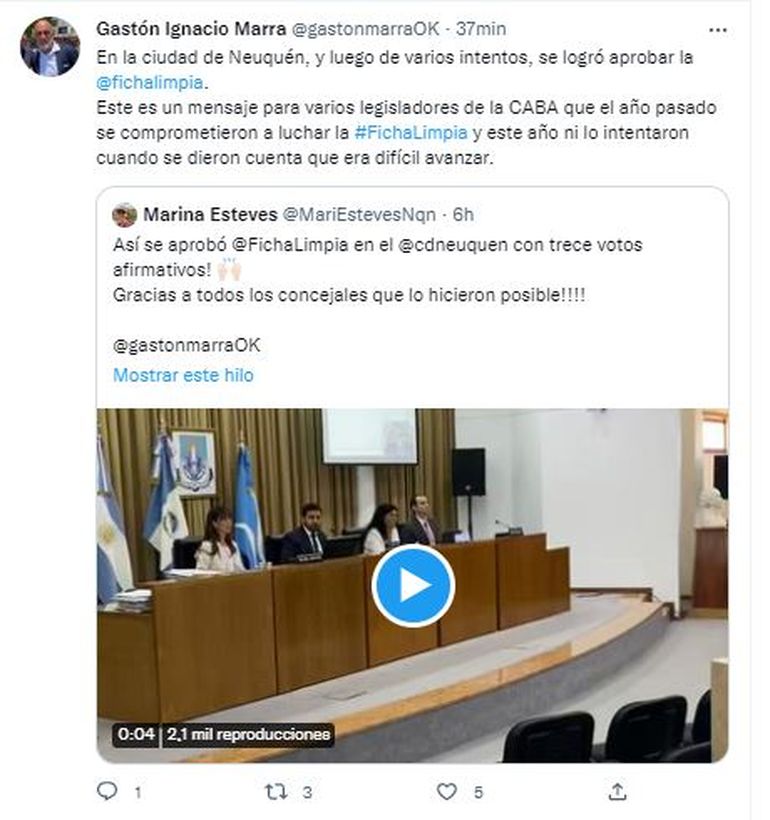The image size is (770, 820).
Task: Click the @gastonmarraOK handle in header
Action: coord(365,29)
